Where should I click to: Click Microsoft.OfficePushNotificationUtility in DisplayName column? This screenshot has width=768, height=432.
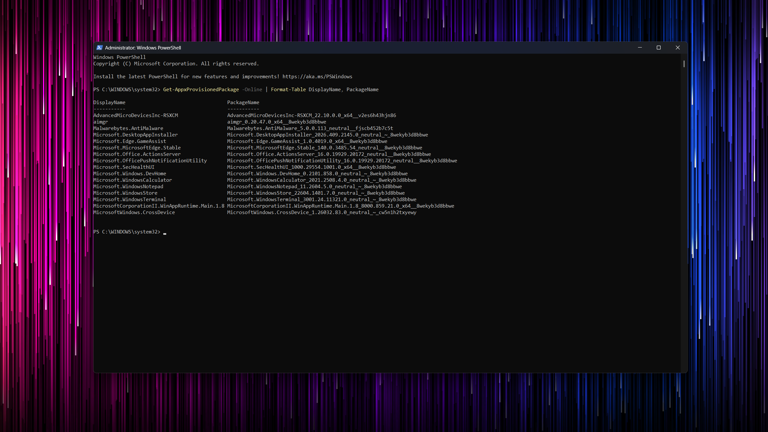click(150, 161)
